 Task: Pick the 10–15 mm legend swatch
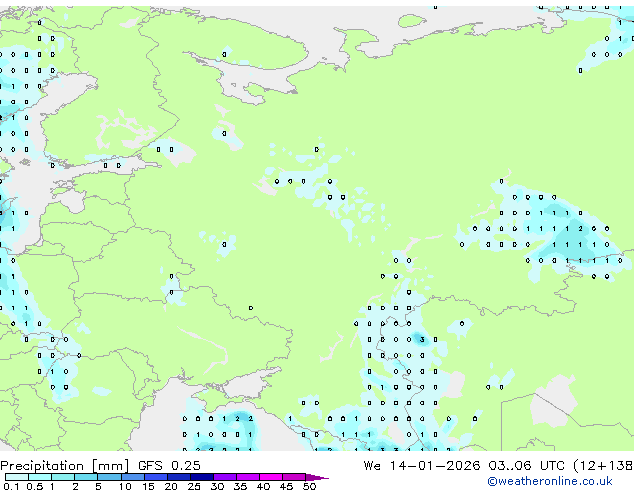click(132, 477)
